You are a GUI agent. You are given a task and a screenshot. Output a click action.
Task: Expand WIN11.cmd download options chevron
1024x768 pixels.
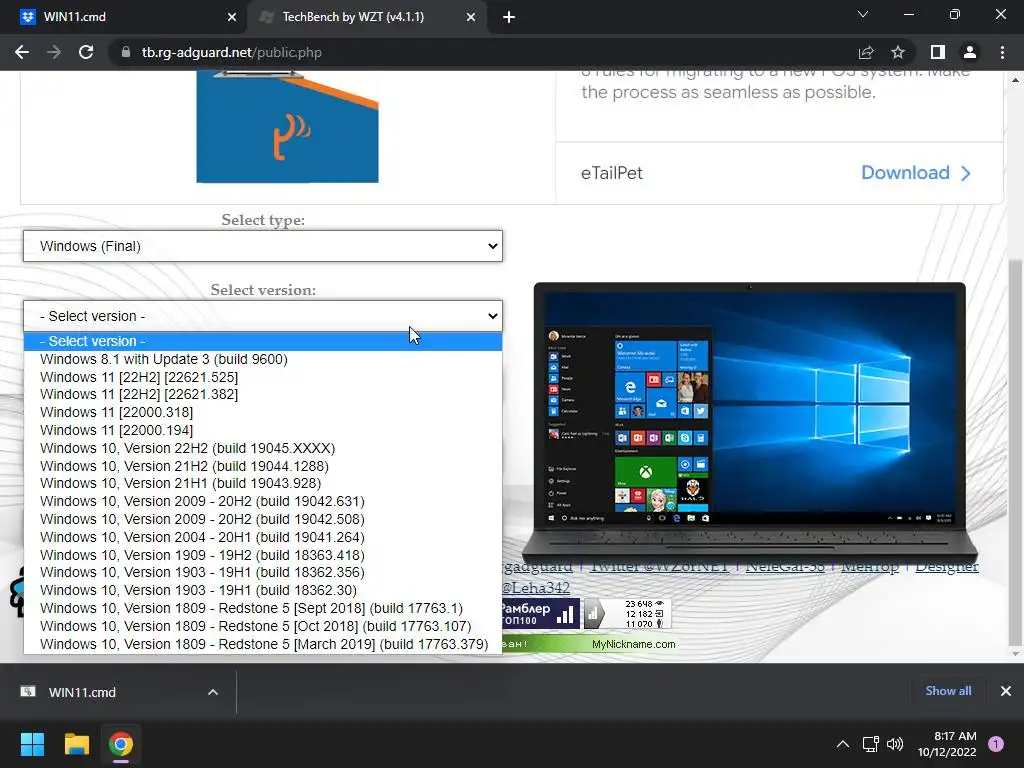213,692
